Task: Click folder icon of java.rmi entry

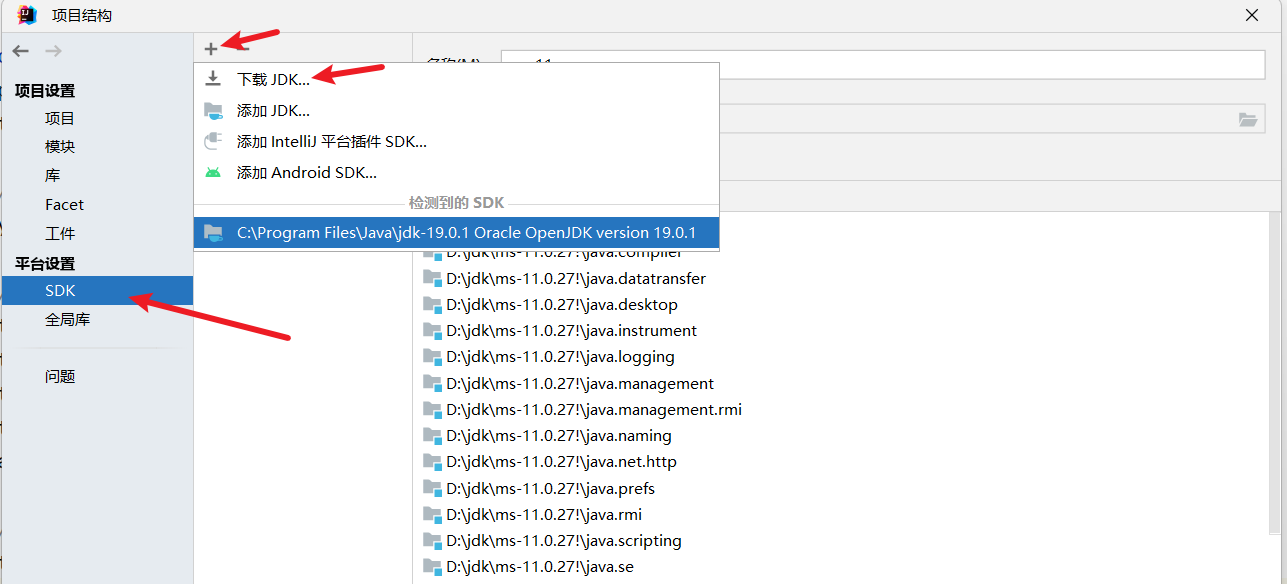Action: click(x=432, y=514)
